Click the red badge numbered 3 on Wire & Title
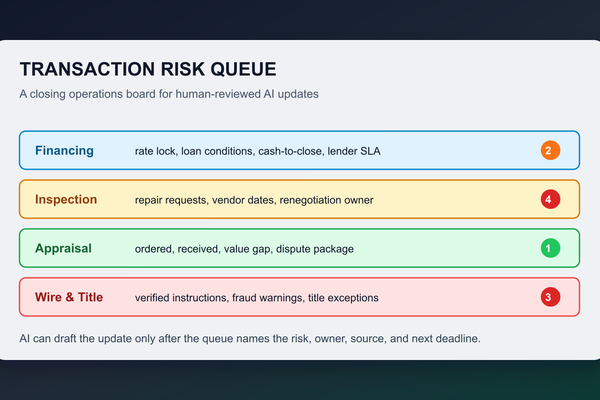 (550, 297)
